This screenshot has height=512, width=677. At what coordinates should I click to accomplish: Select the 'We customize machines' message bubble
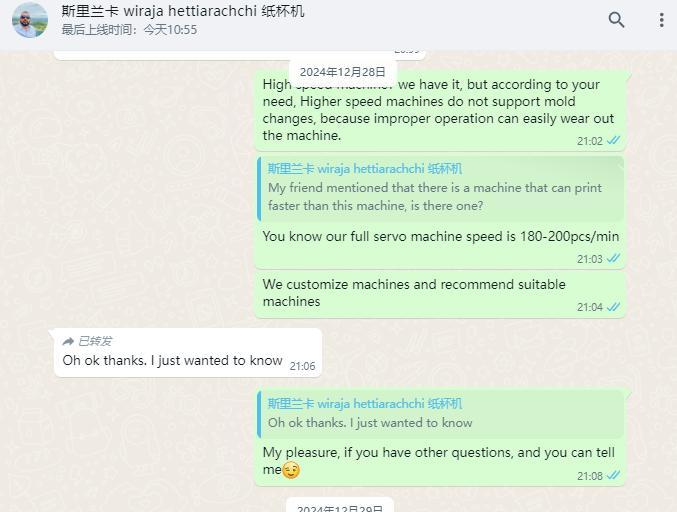click(440, 294)
